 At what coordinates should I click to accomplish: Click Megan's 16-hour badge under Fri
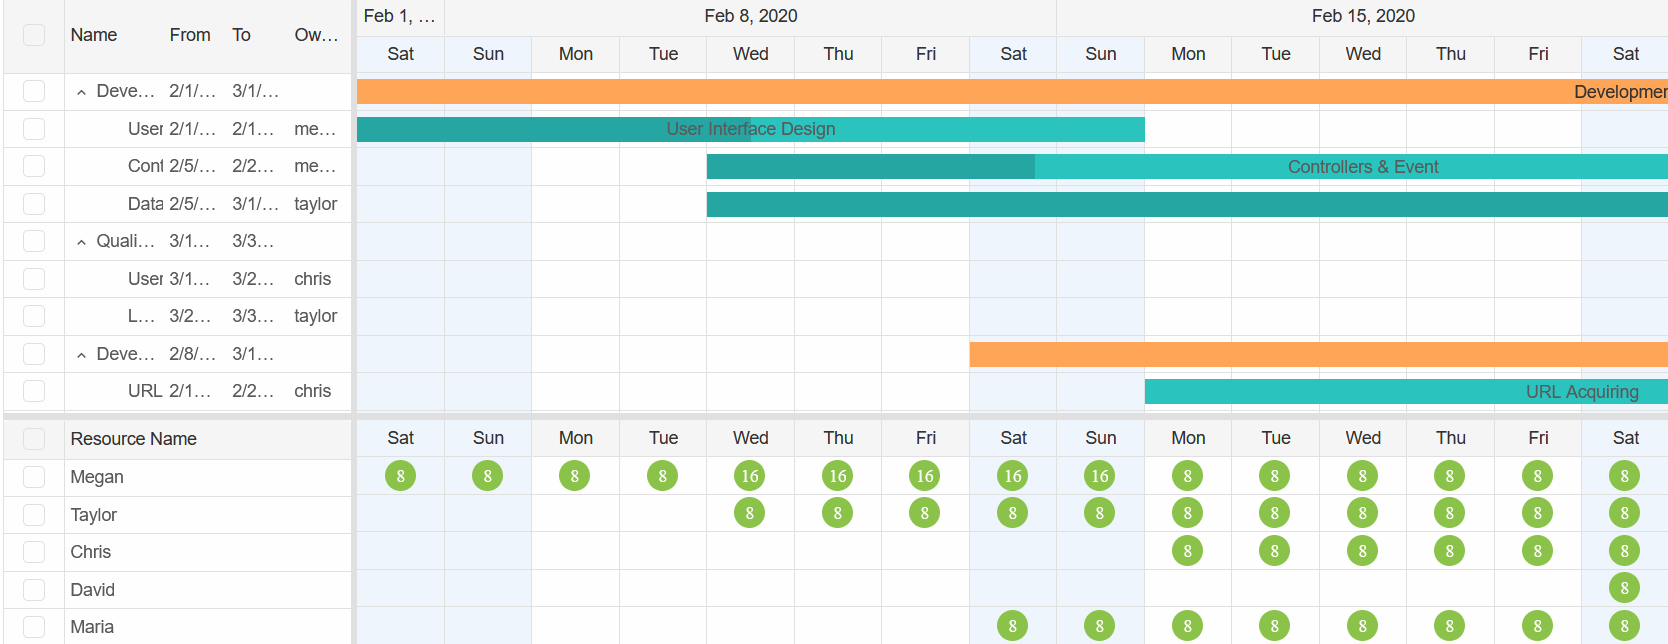(925, 476)
